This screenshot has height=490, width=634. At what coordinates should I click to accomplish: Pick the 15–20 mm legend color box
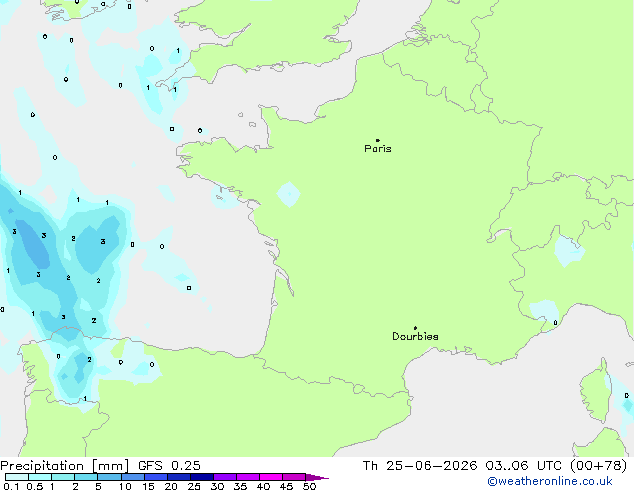[x=156, y=477]
